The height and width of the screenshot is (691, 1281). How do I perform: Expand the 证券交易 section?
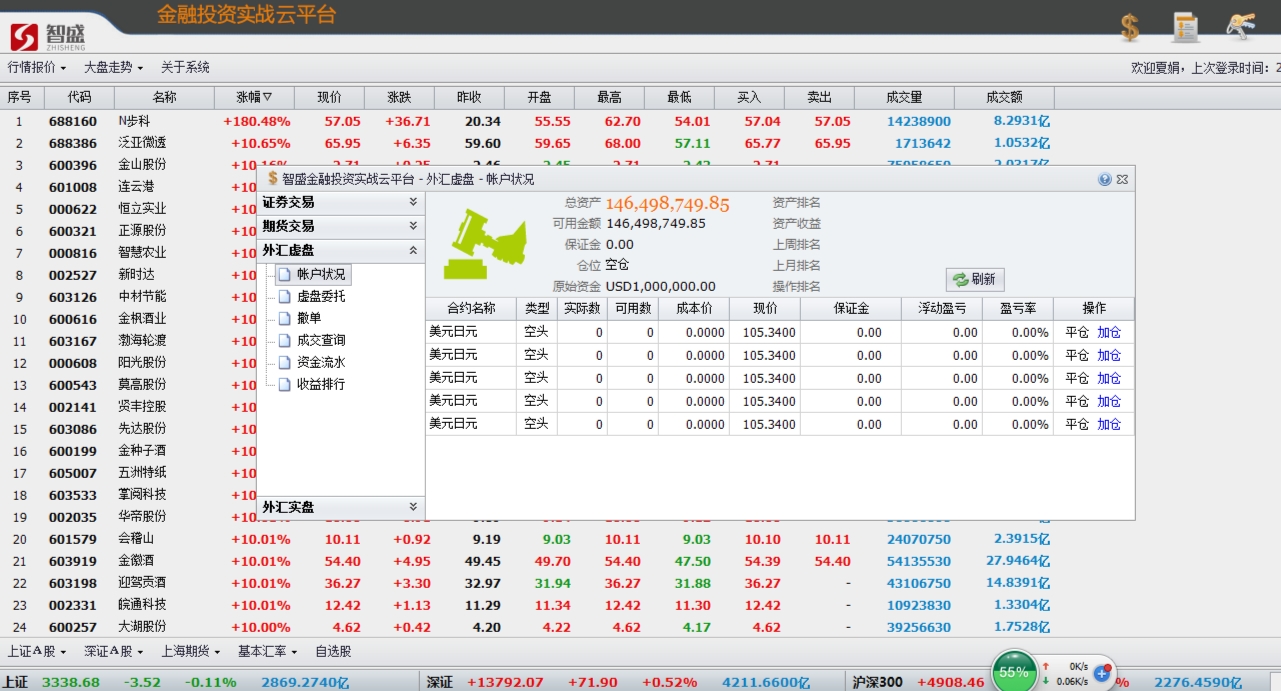[340, 202]
